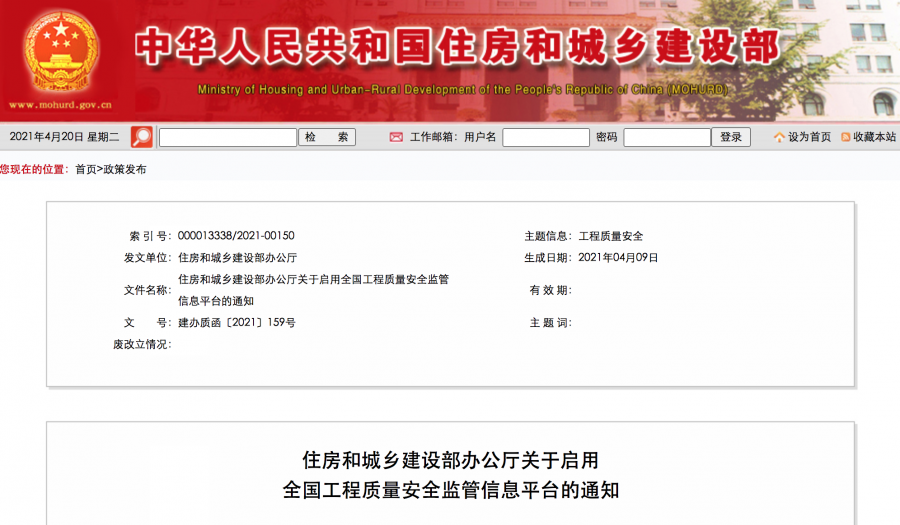Click the www.mohurd.gov.cn address text
The height and width of the screenshot is (525, 900).
[x=60, y=105]
